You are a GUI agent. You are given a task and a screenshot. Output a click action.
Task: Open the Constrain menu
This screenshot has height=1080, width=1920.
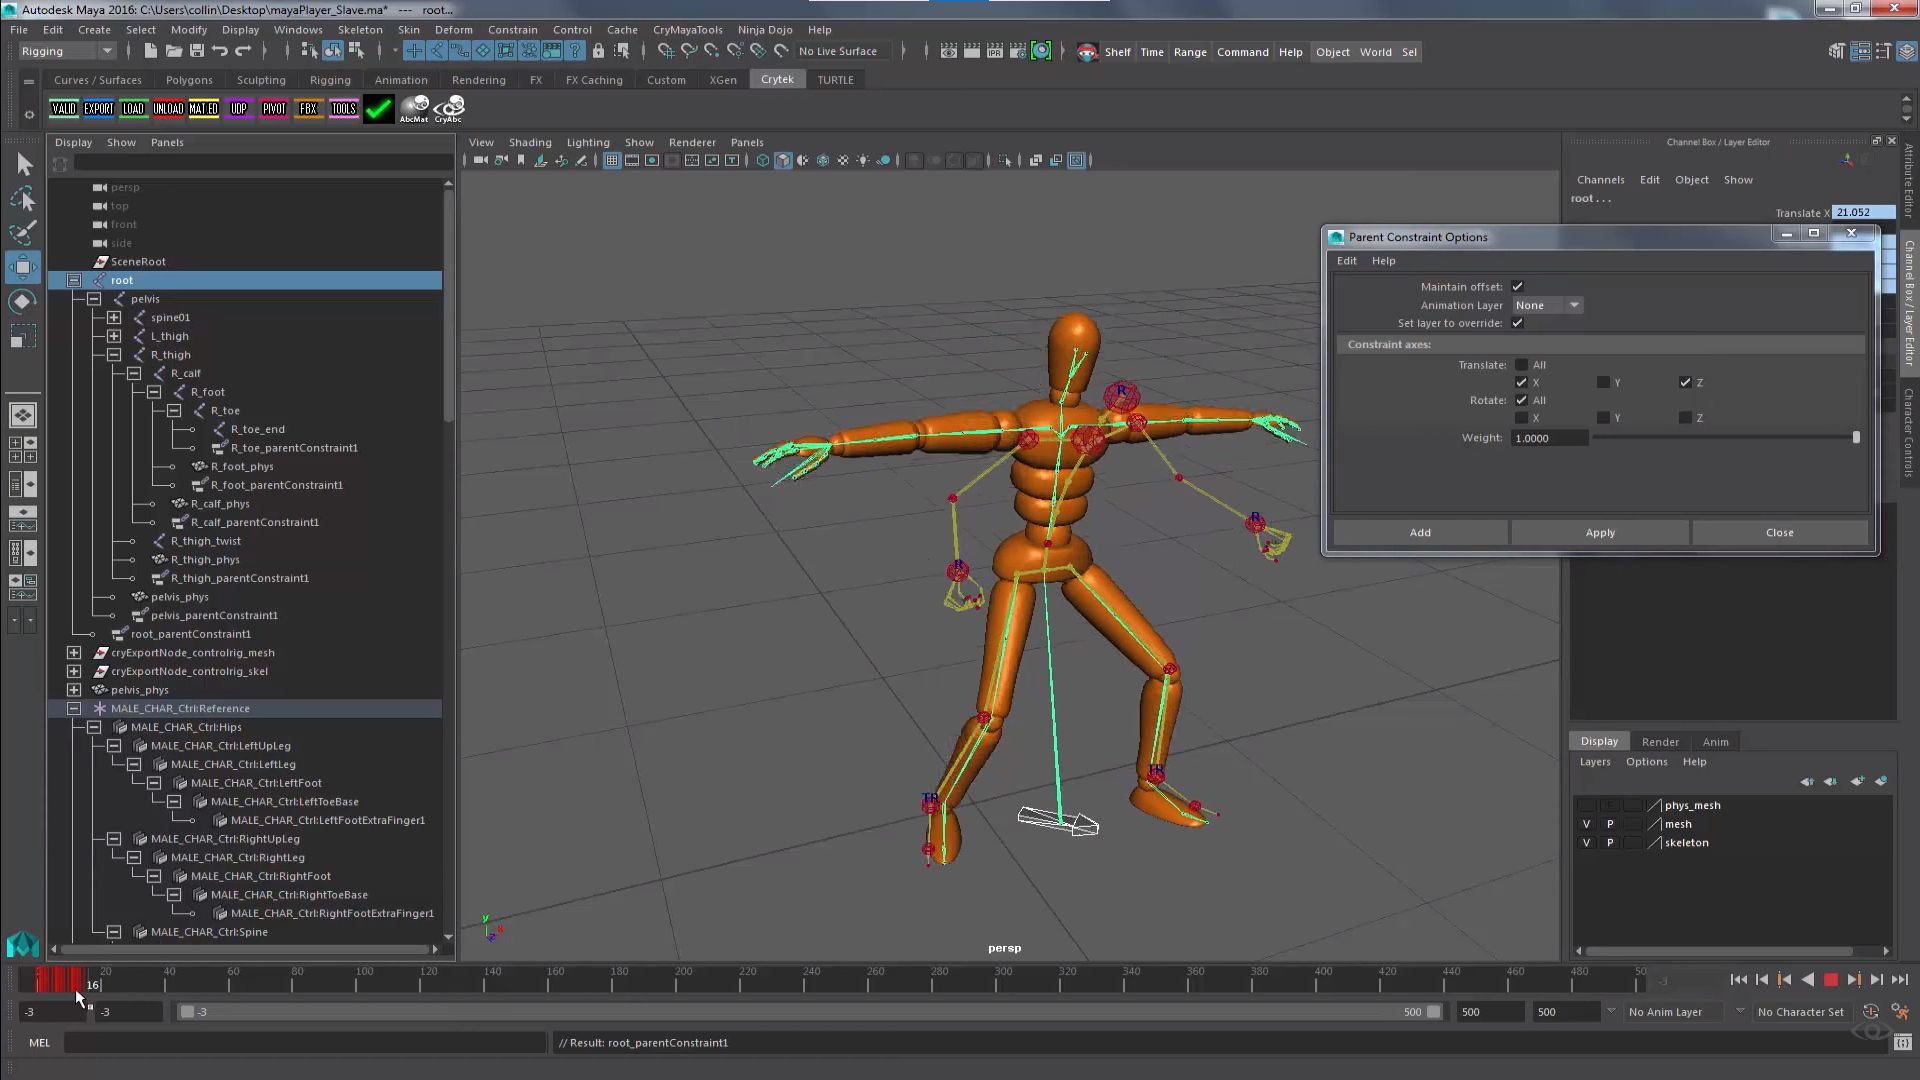click(x=512, y=29)
